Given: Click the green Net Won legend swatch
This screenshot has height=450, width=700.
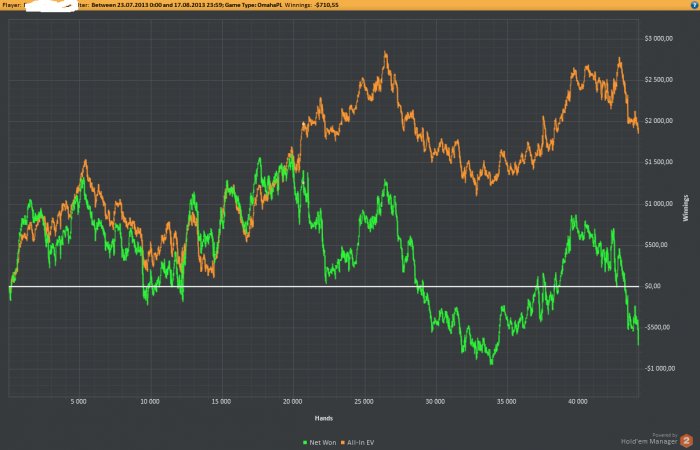Looking at the screenshot, I should pyautogui.click(x=305, y=443).
